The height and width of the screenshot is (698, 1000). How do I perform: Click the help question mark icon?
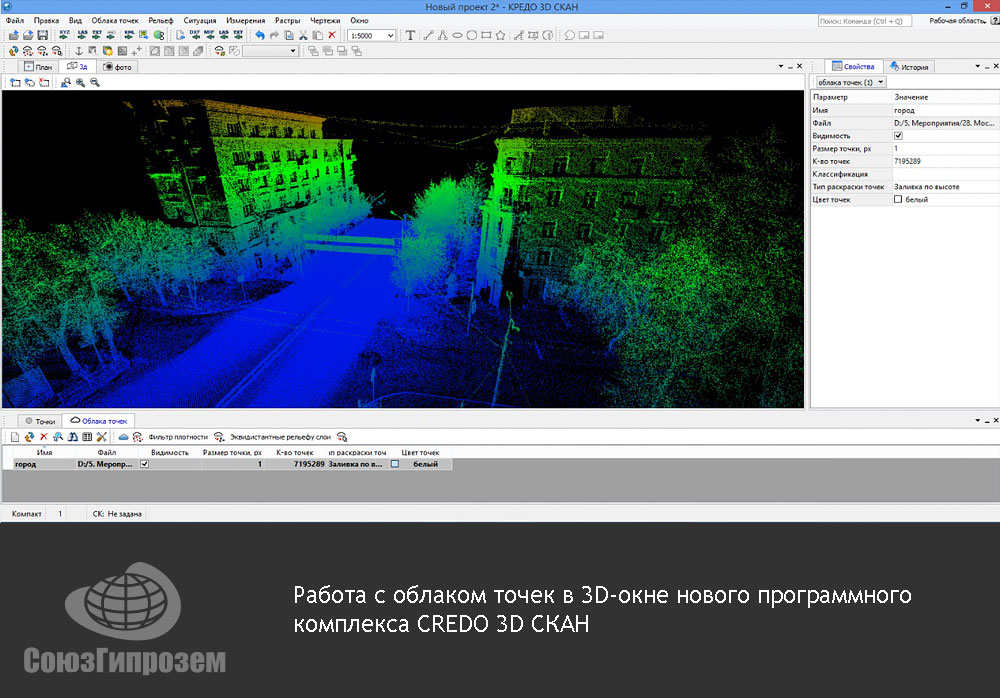point(995,21)
